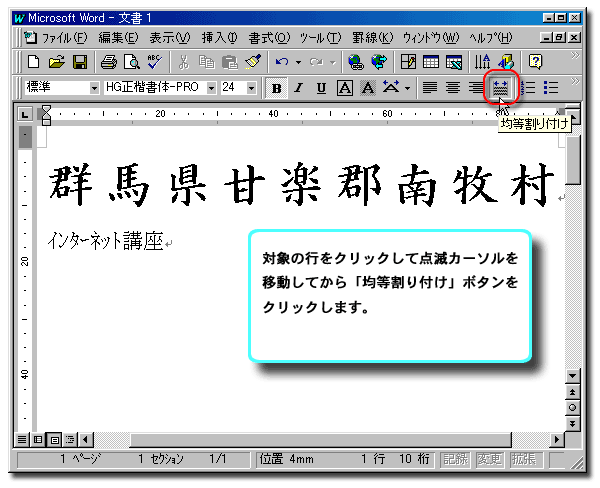Insert an Excel worksheet icon
The height and width of the screenshot is (488, 600).
coord(454,62)
